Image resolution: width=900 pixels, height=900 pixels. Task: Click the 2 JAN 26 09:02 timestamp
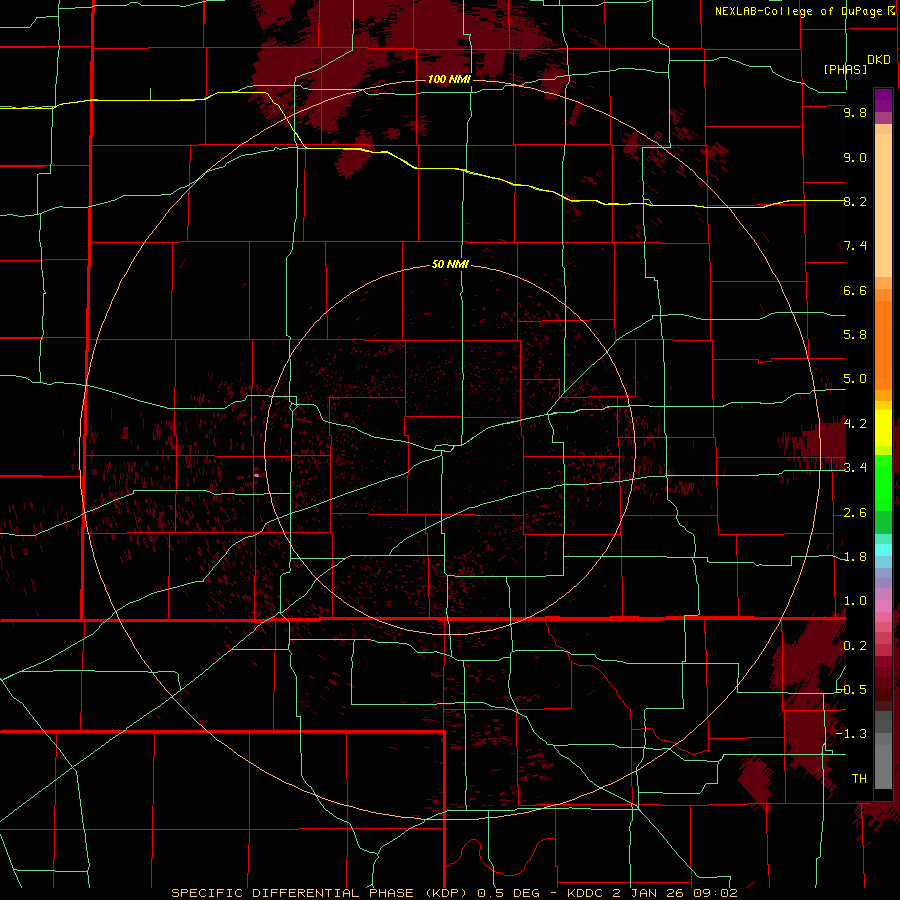[676, 893]
